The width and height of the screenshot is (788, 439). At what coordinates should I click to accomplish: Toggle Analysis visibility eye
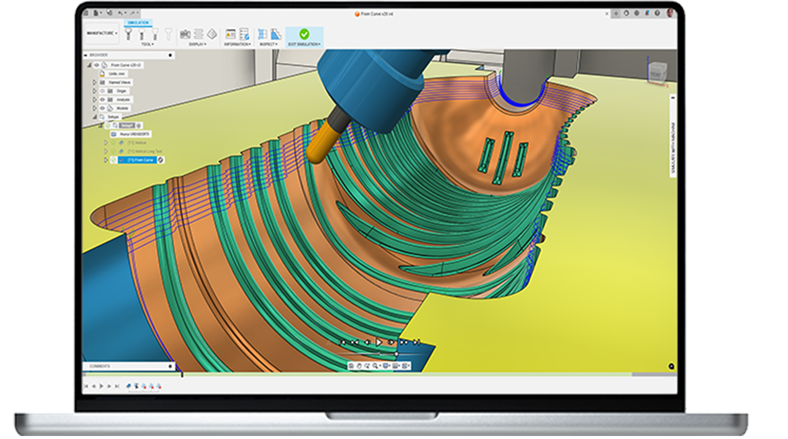102,99
